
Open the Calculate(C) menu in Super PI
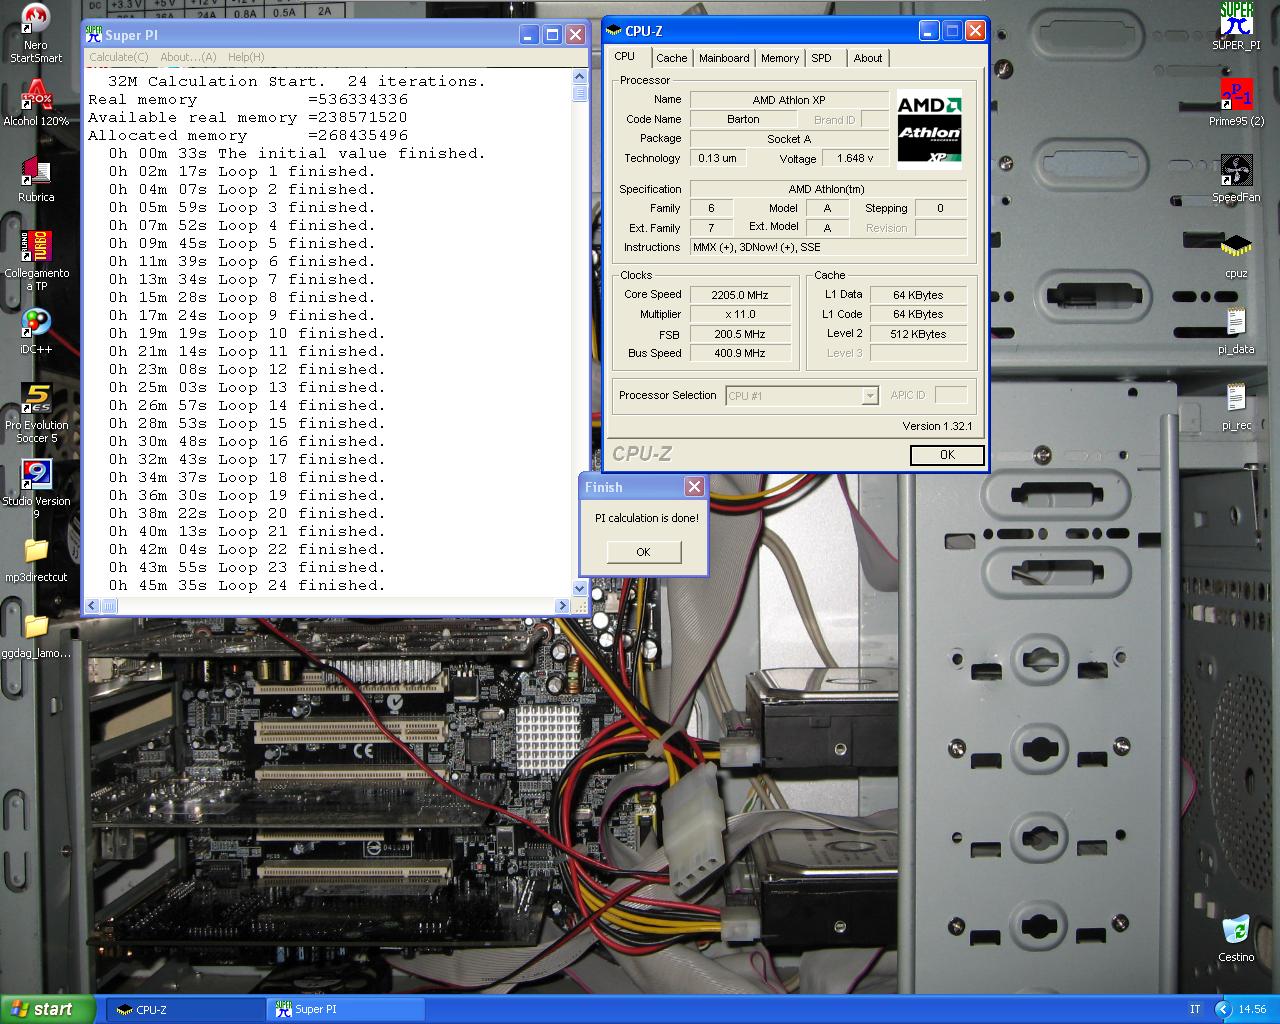(119, 57)
